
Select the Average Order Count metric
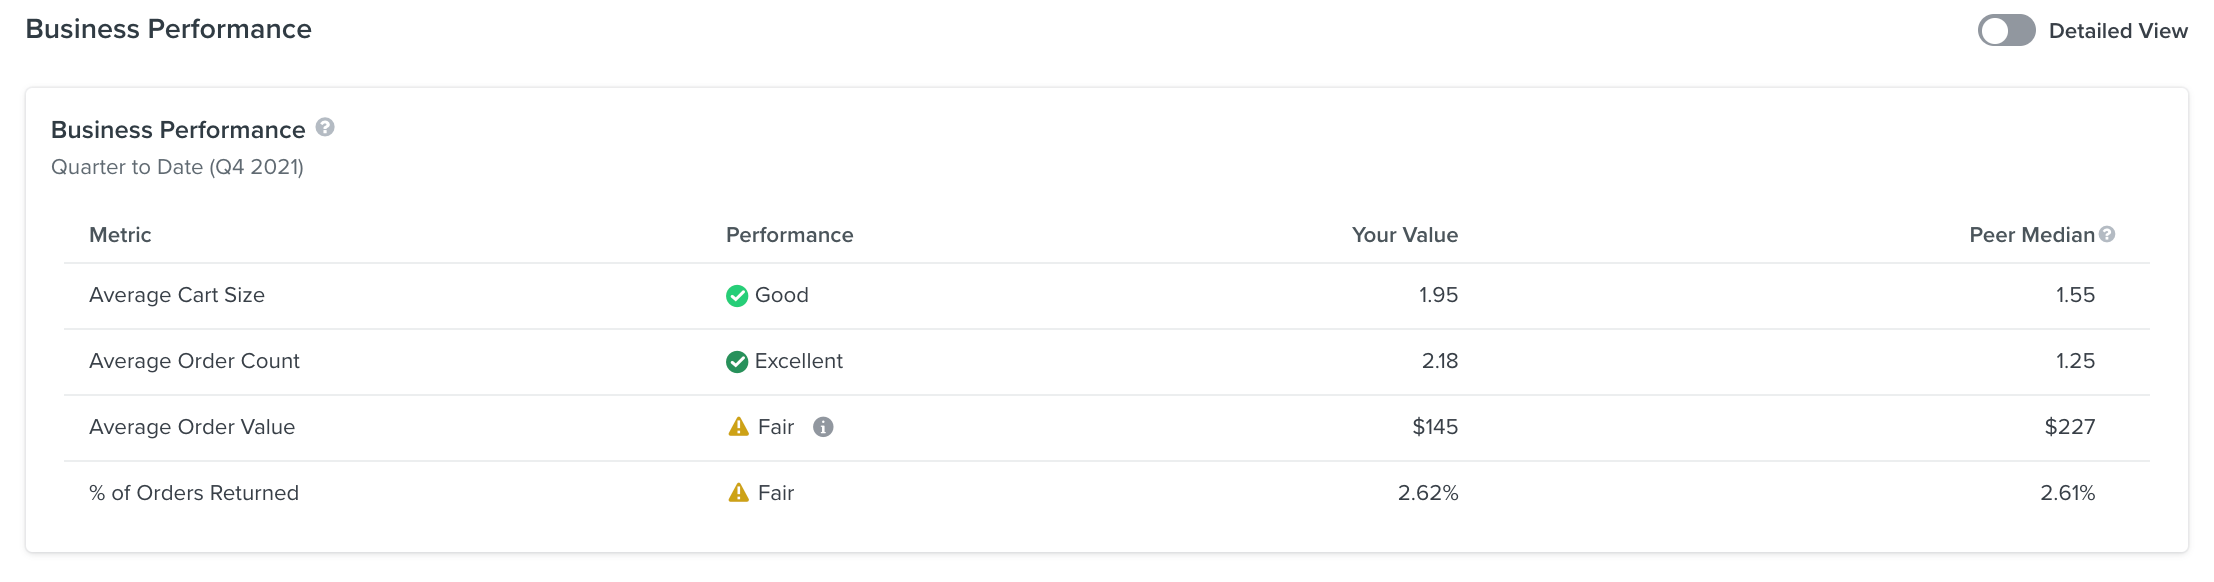[194, 361]
